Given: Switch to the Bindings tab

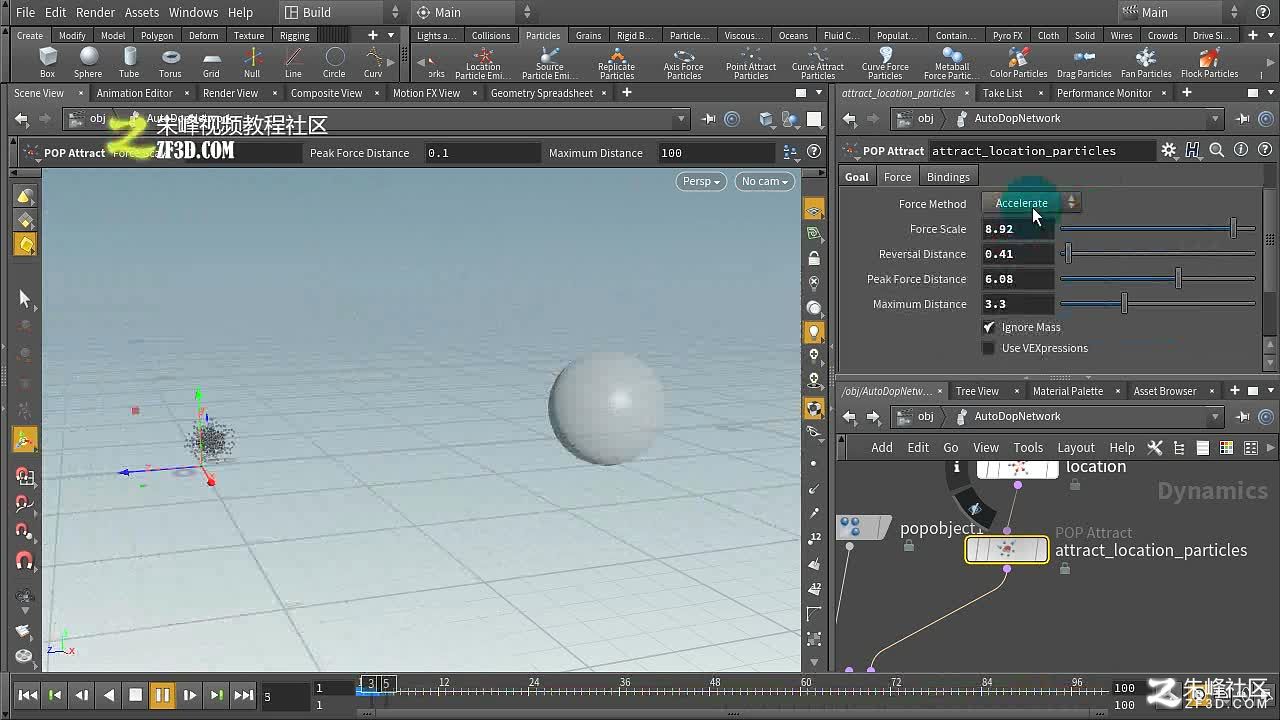Looking at the screenshot, I should pyautogui.click(x=948, y=177).
